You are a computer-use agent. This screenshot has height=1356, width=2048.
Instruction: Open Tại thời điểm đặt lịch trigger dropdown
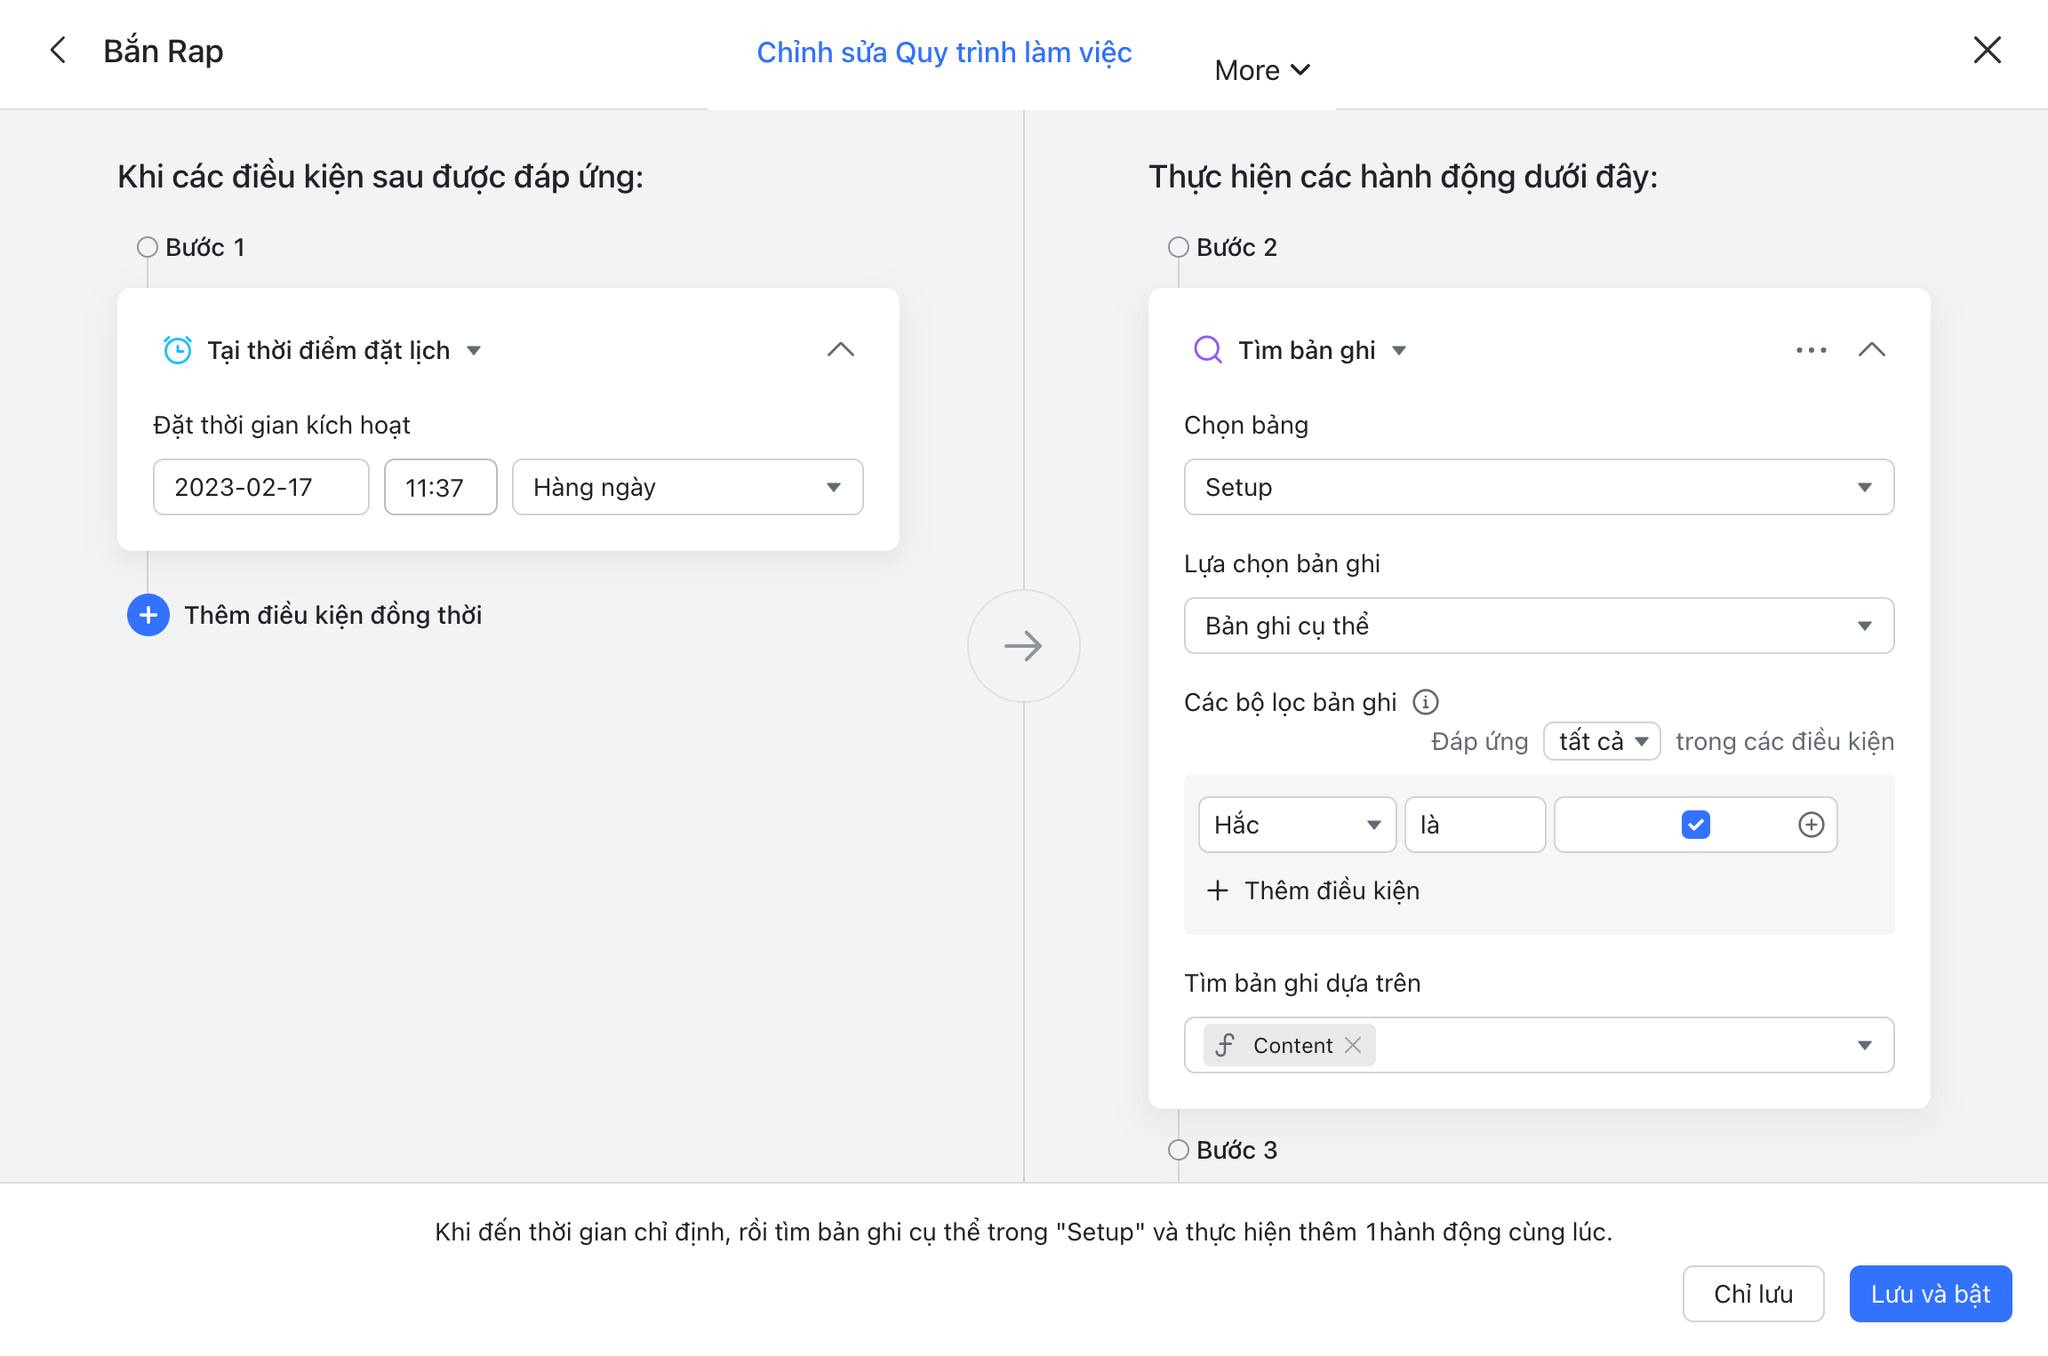click(474, 350)
